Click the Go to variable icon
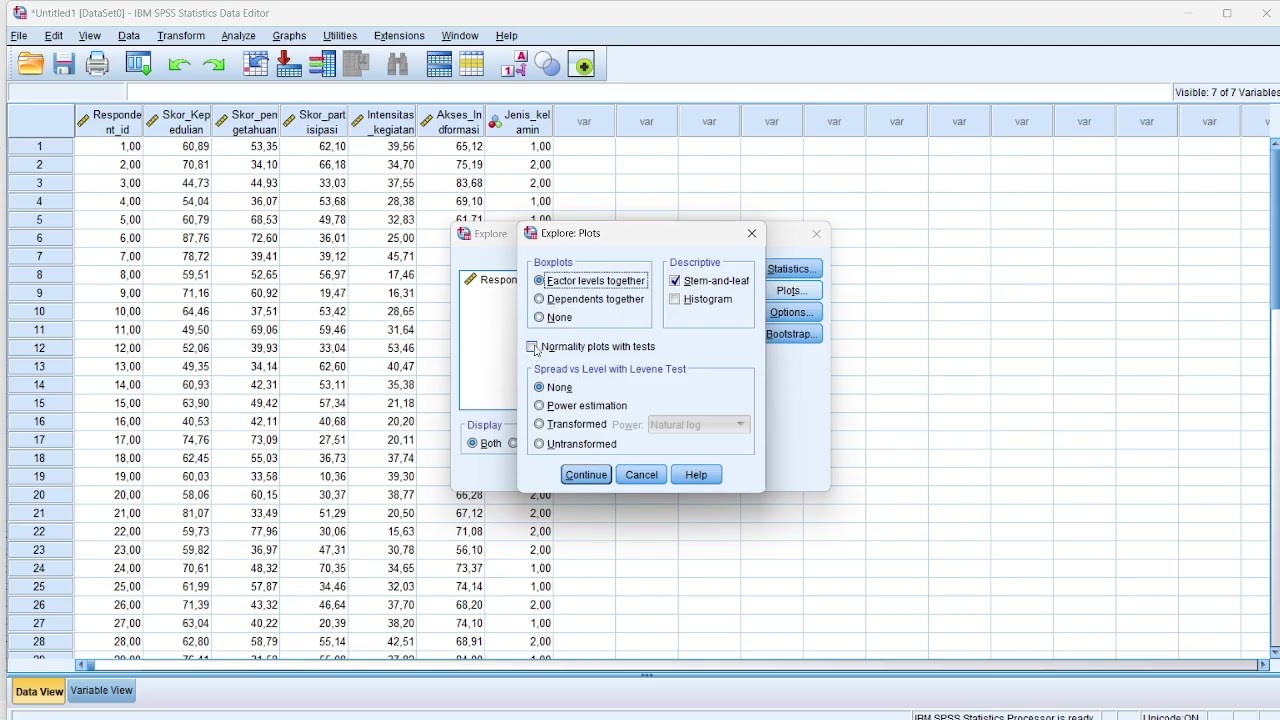The image size is (1280, 720). pyautogui.click(x=289, y=65)
